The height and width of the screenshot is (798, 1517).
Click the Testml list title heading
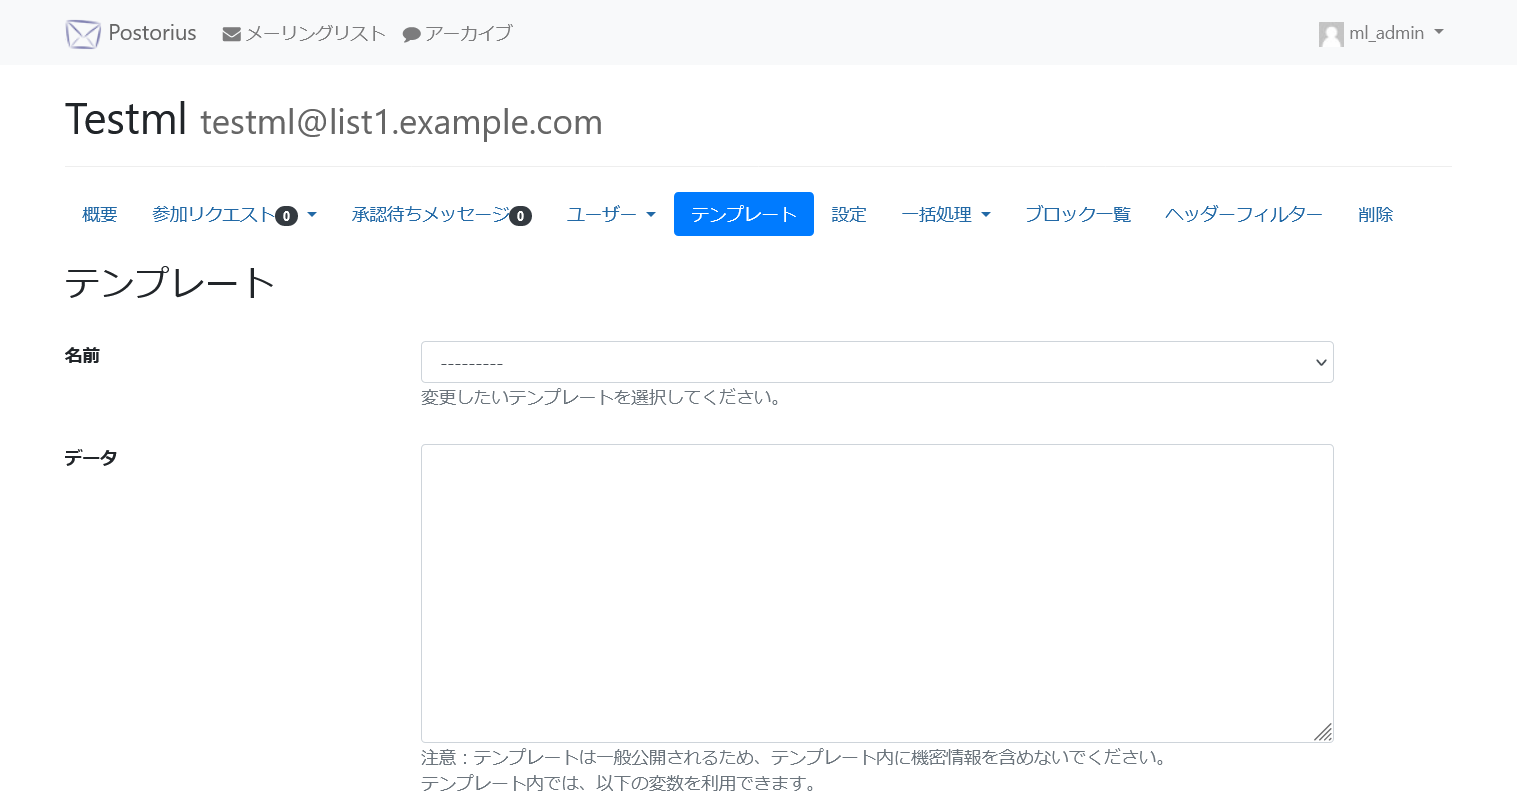point(126,119)
